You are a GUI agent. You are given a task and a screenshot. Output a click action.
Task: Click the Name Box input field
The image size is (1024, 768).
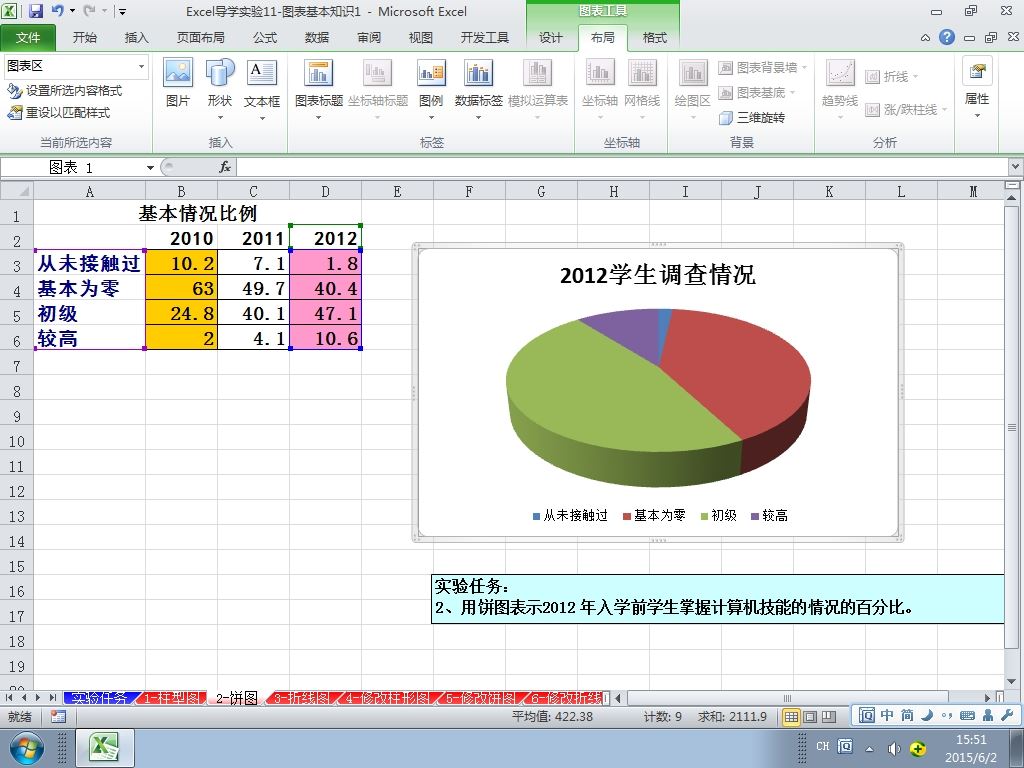(72, 168)
